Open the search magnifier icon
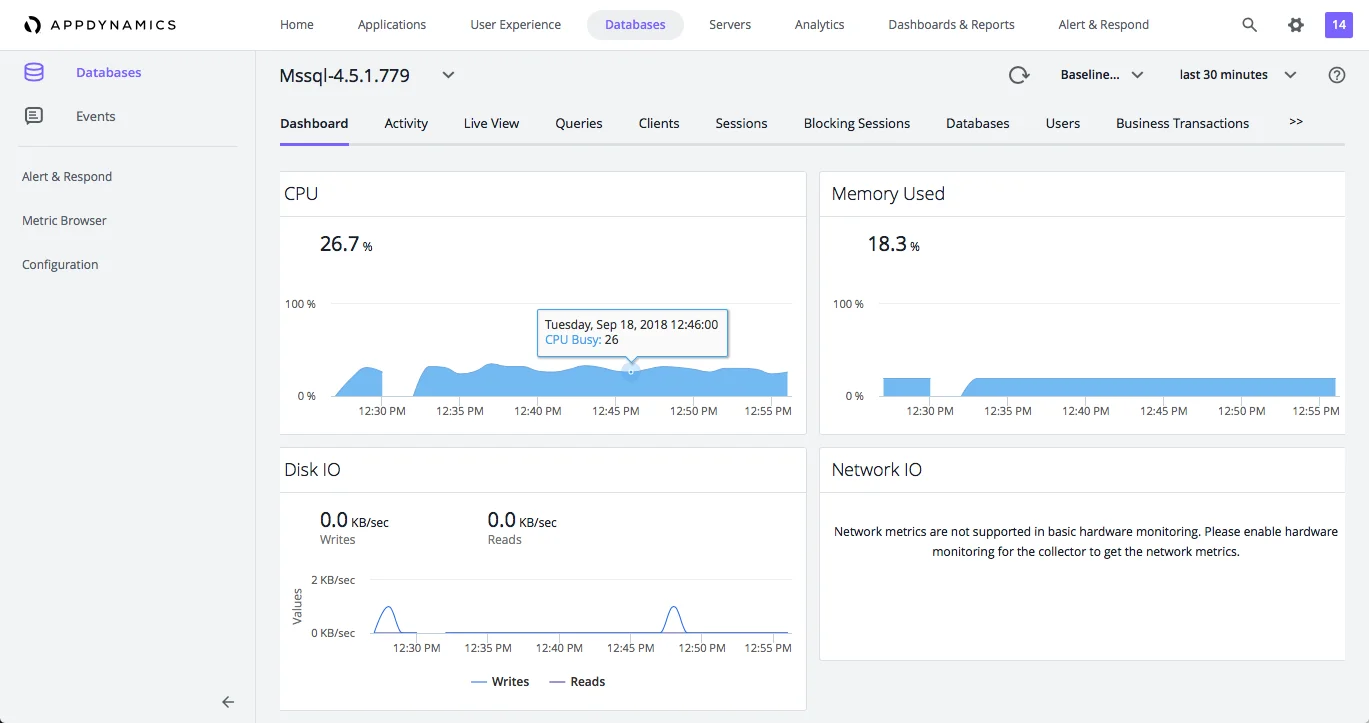 [x=1249, y=24]
